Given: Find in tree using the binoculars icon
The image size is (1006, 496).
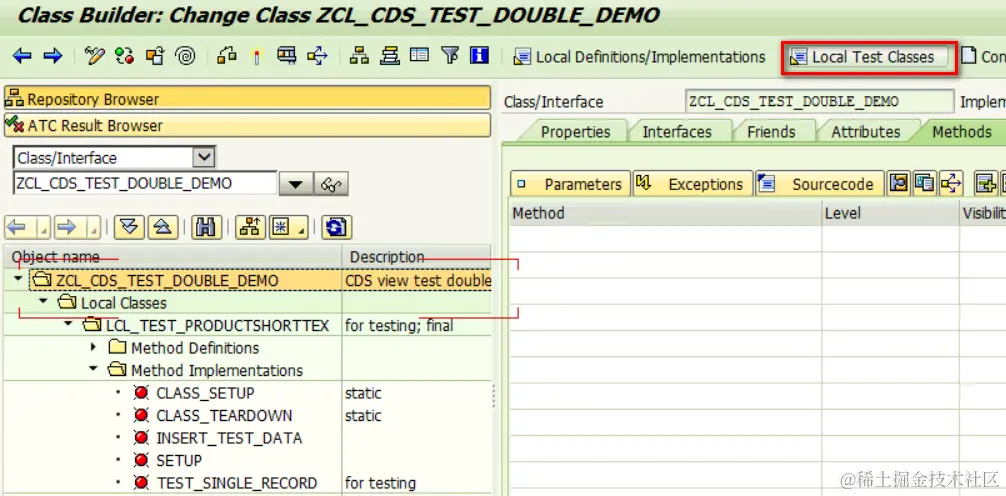Looking at the screenshot, I should tap(206, 227).
